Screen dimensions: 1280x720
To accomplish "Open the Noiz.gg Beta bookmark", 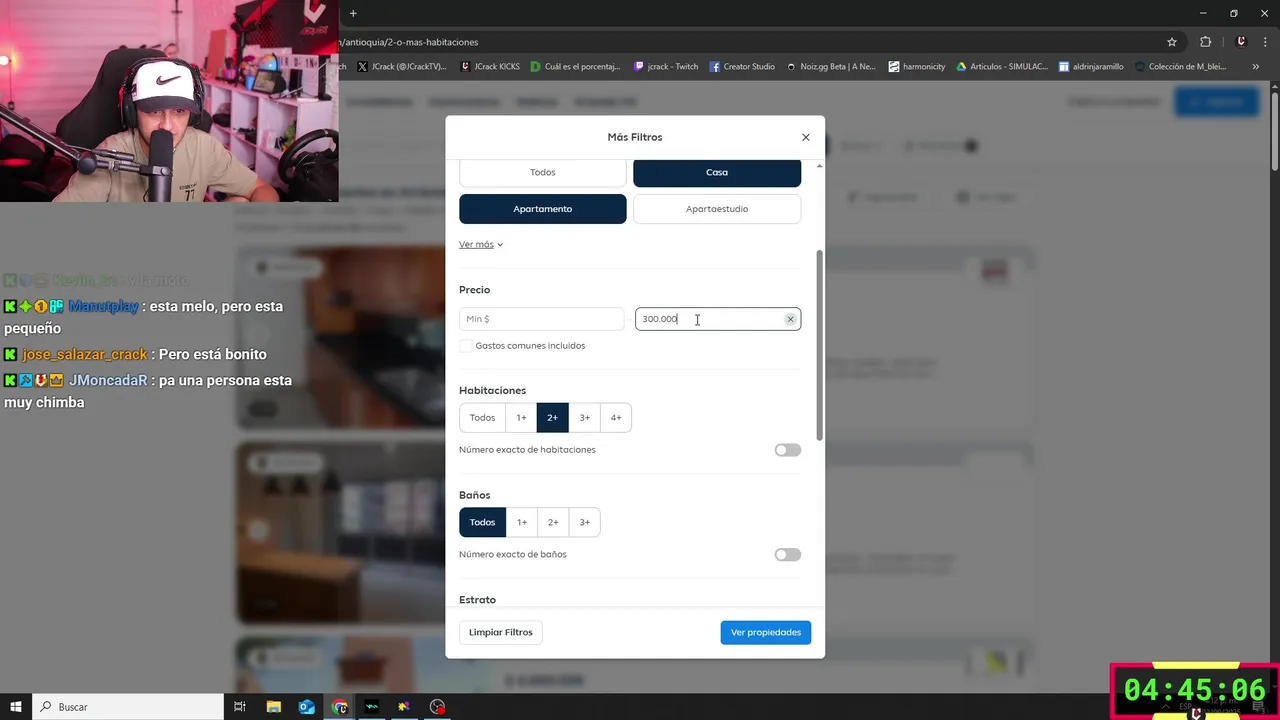I will pyautogui.click(x=831, y=67).
